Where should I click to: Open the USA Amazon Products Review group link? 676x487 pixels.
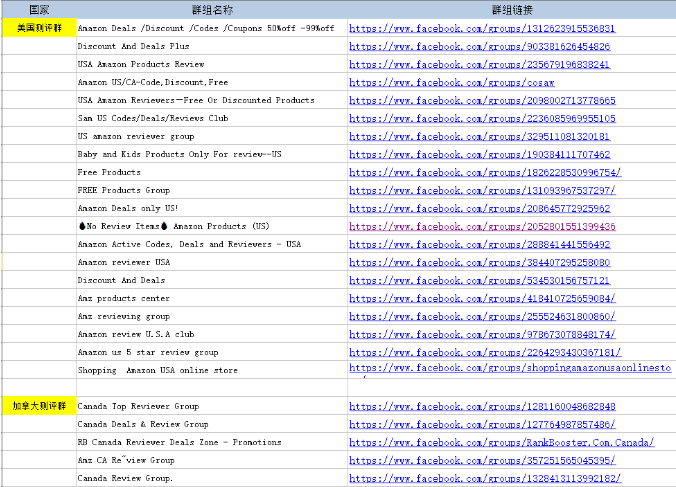tap(479, 65)
